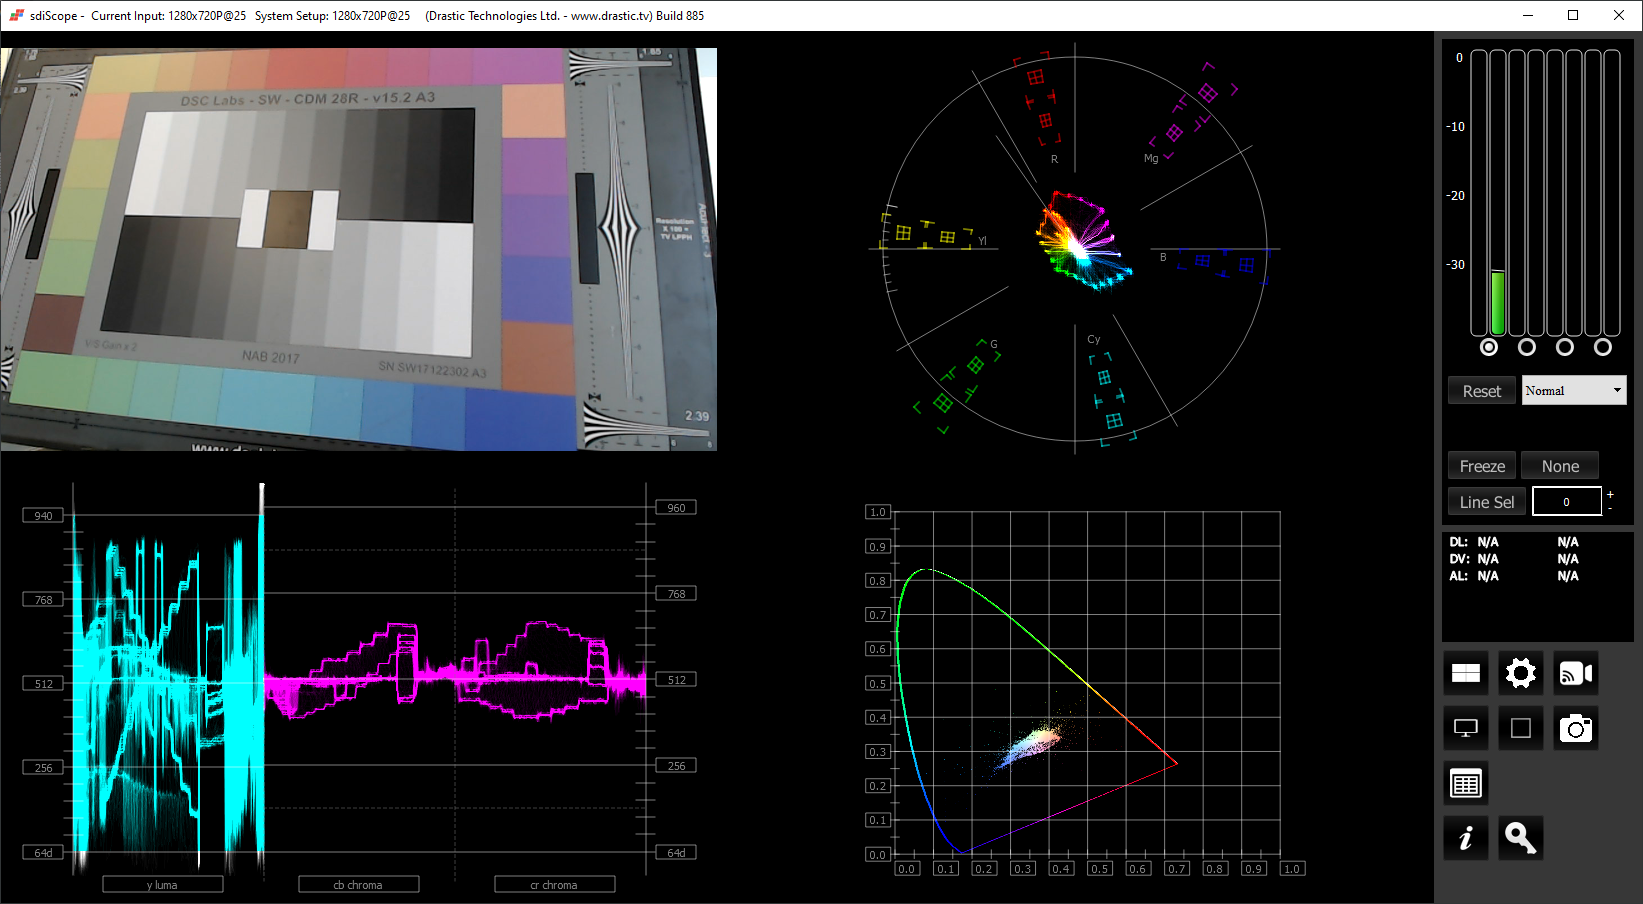Click the line select number field
This screenshot has height=904, width=1643.
pos(1566,502)
